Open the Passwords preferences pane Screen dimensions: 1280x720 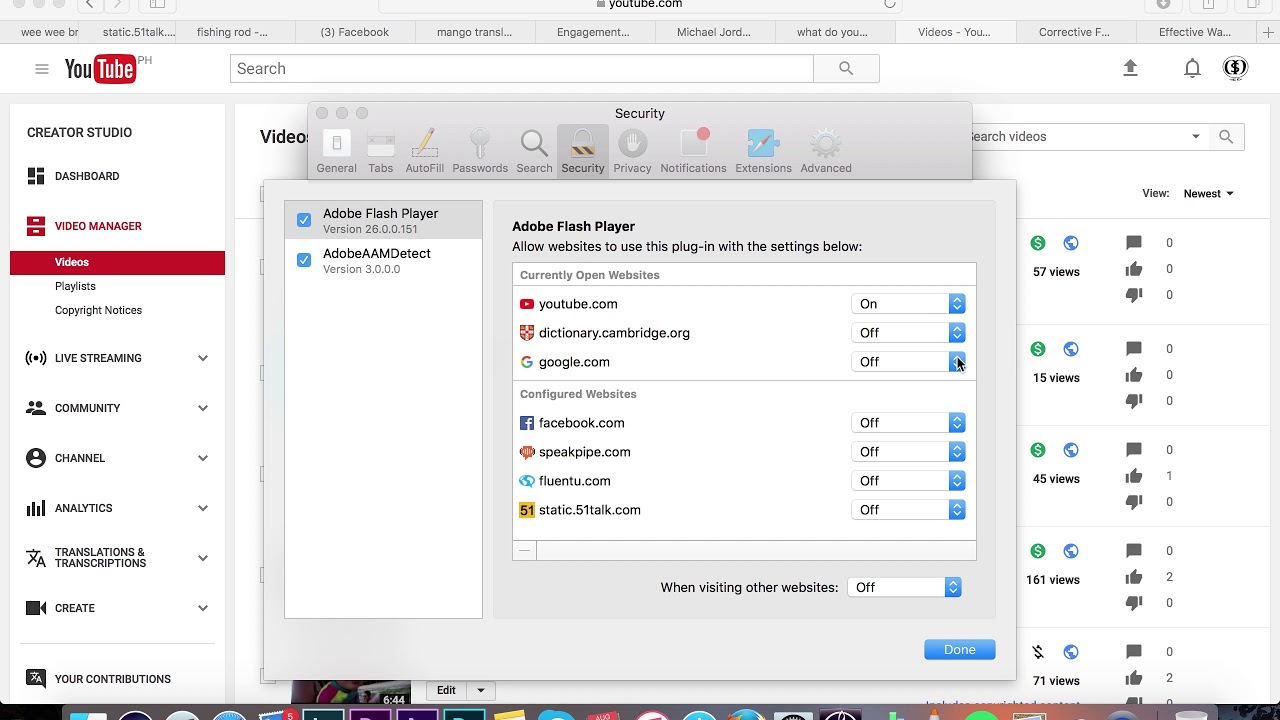pos(480,152)
